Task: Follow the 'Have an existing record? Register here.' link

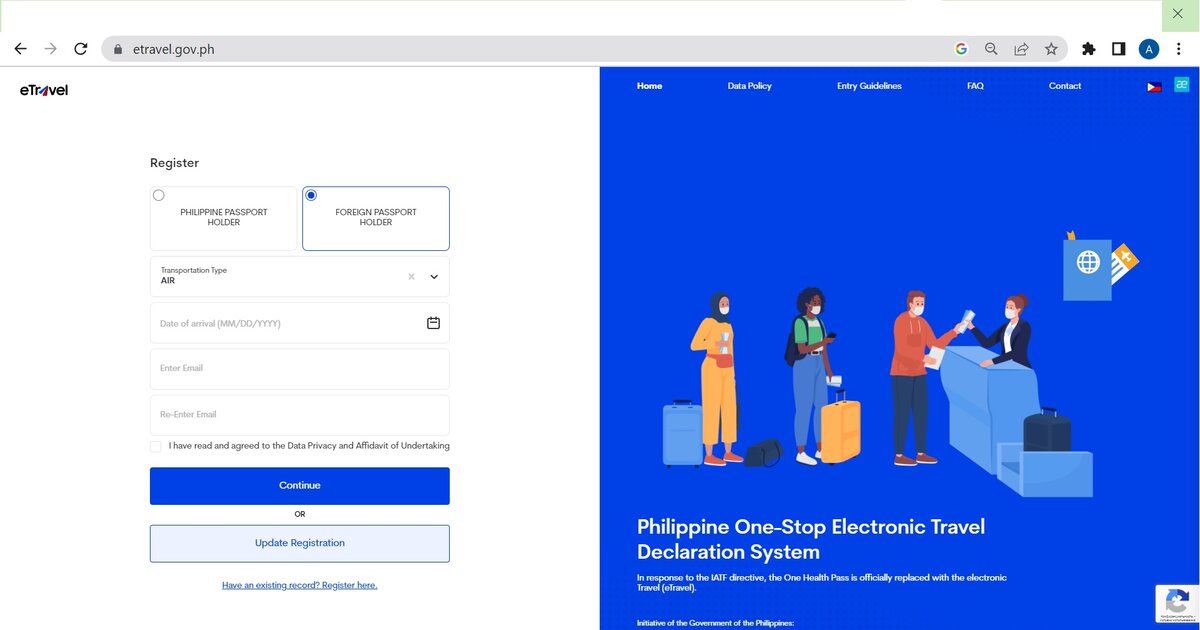Action: click(x=300, y=585)
